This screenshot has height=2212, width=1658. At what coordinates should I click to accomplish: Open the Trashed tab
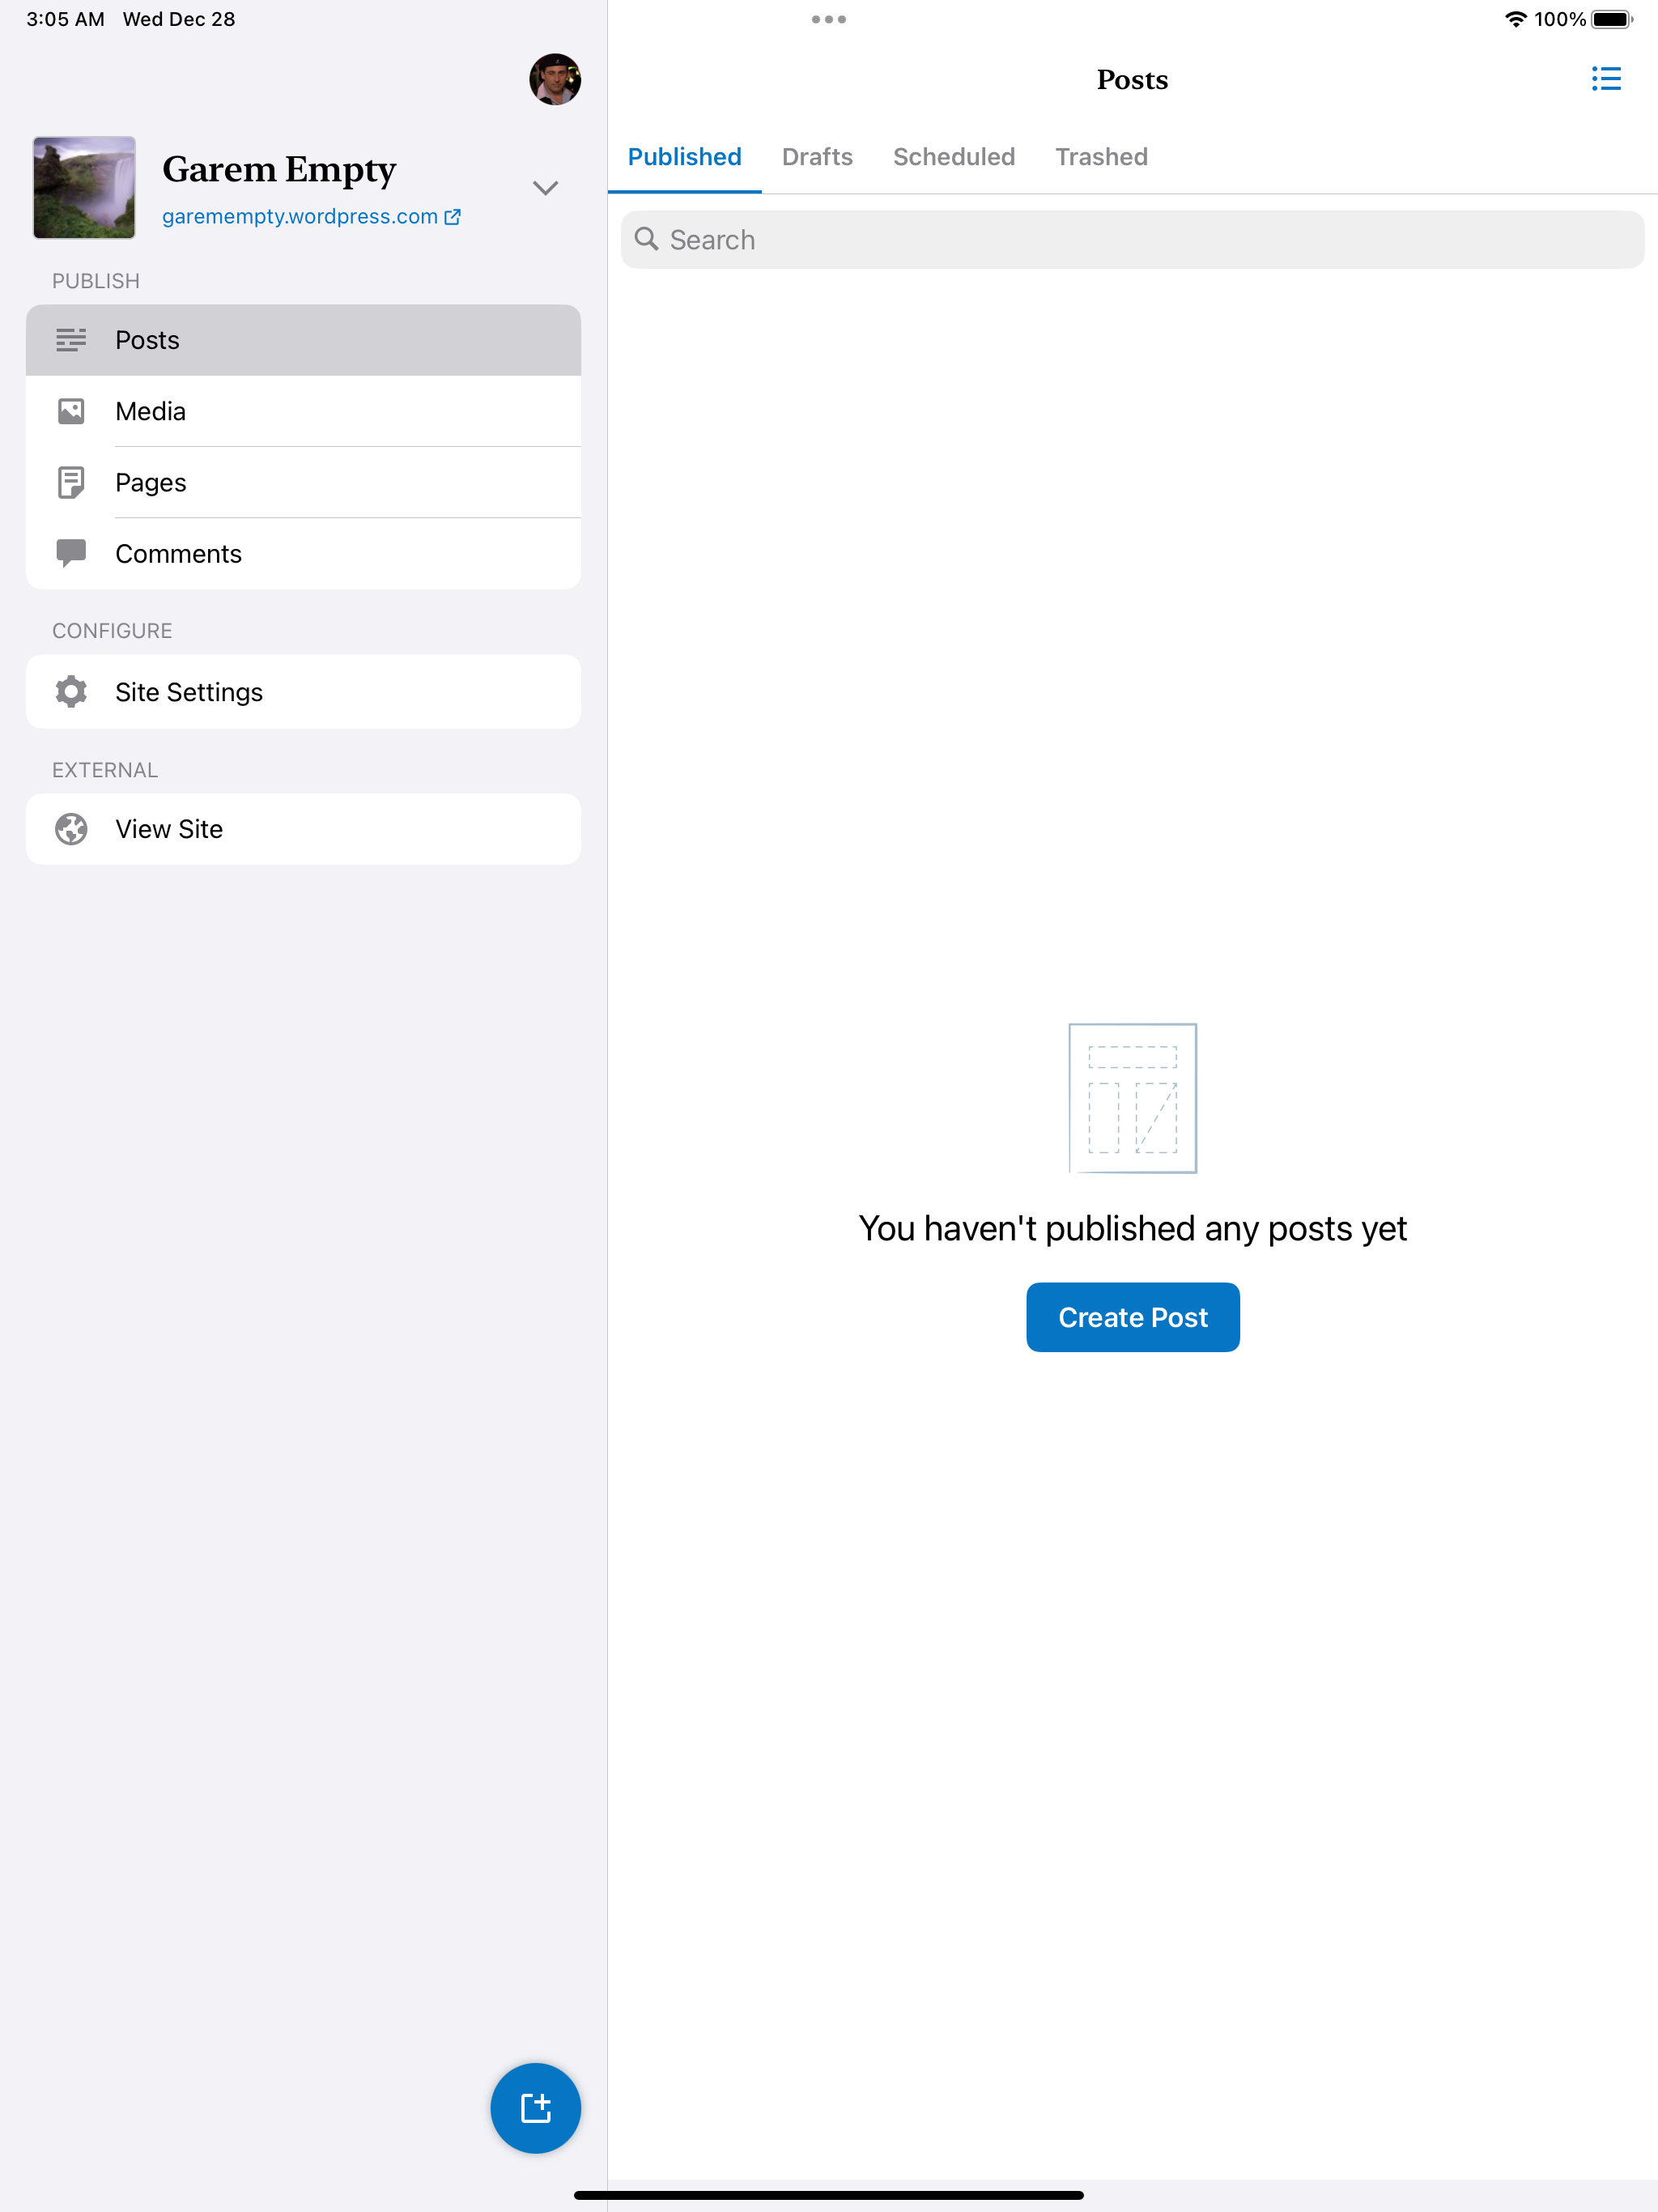click(x=1101, y=157)
